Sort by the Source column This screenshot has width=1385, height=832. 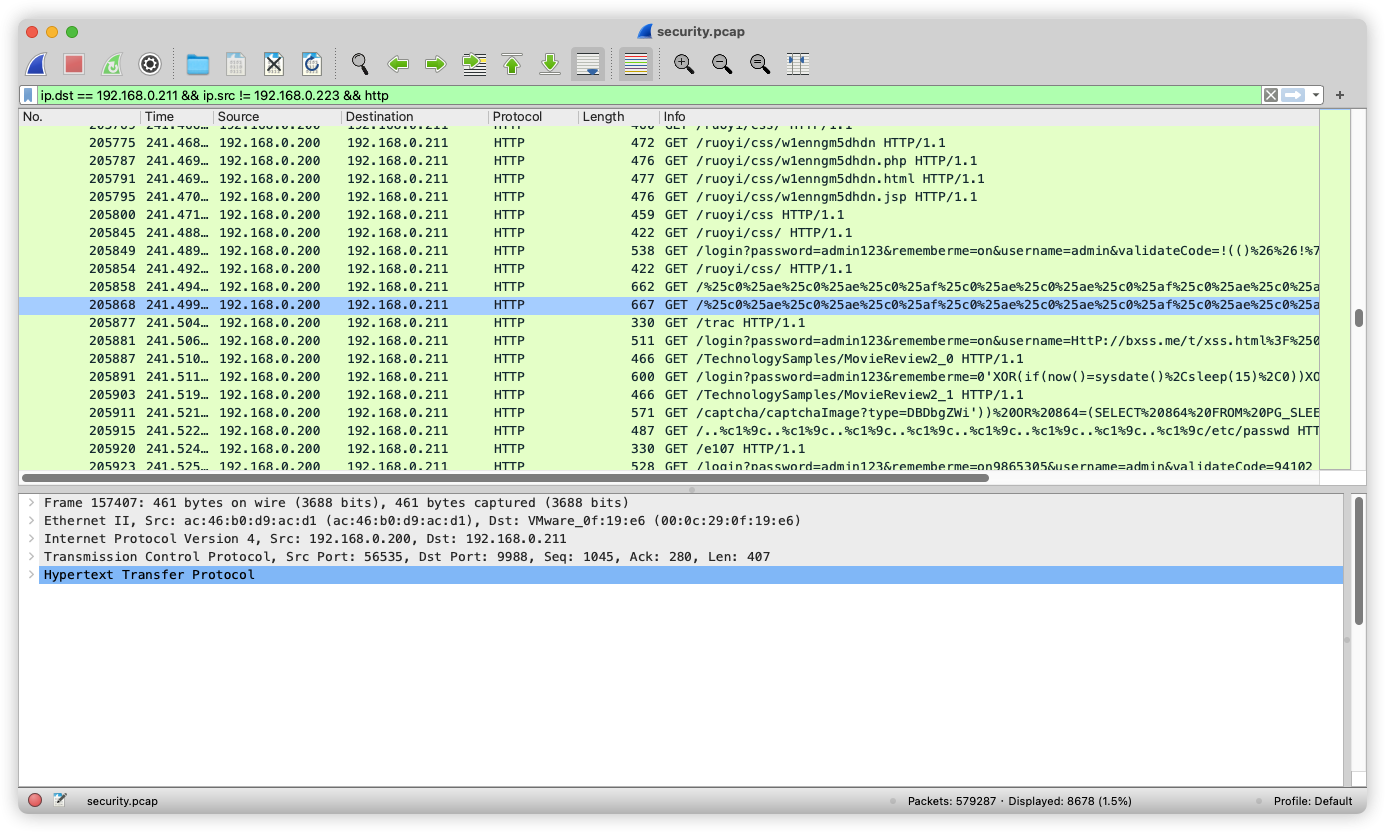277,117
